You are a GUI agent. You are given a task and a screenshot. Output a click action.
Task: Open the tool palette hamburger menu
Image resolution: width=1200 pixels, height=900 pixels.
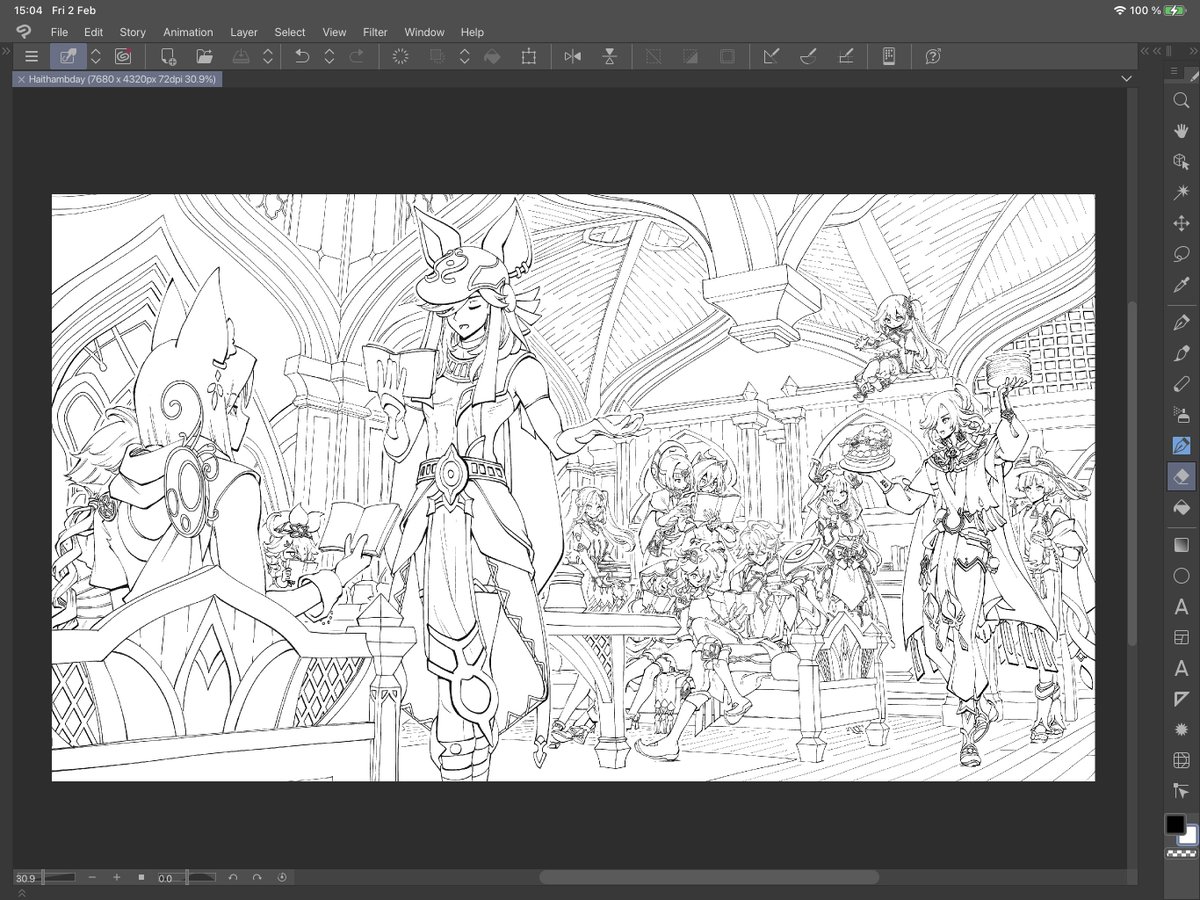point(1176,72)
